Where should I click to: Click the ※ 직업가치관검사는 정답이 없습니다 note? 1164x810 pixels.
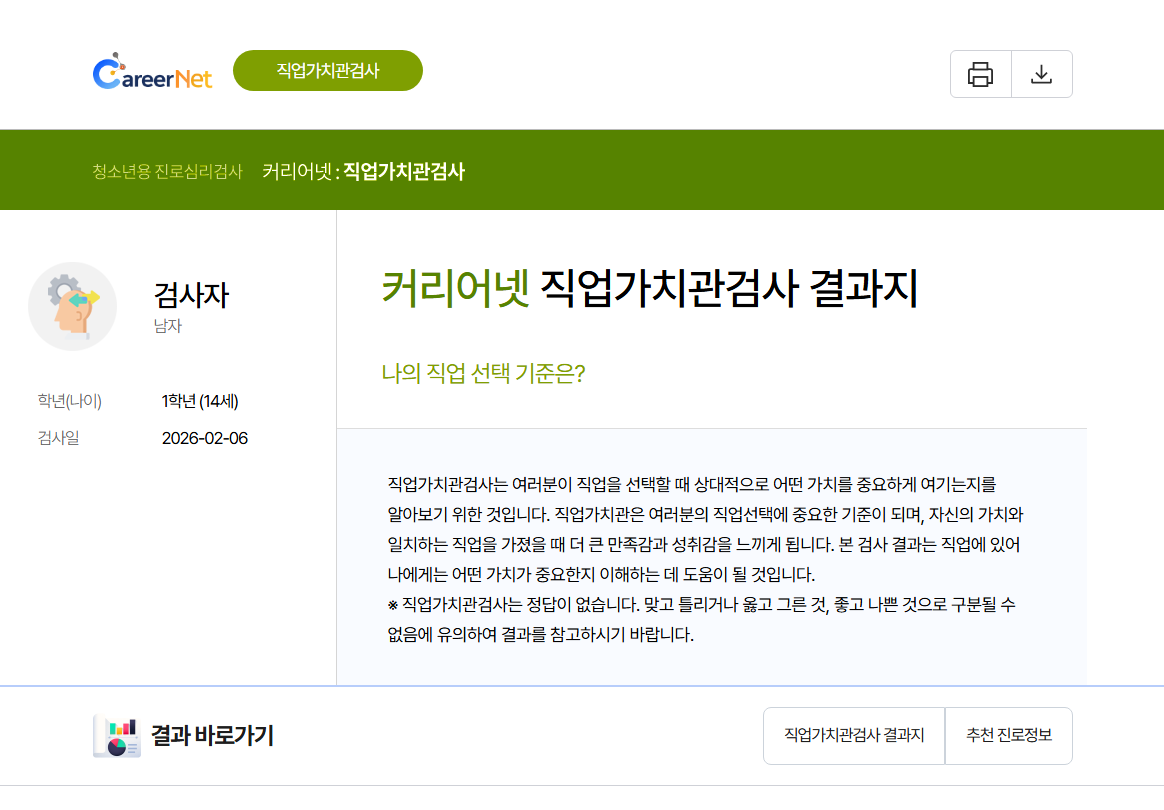(701, 619)
